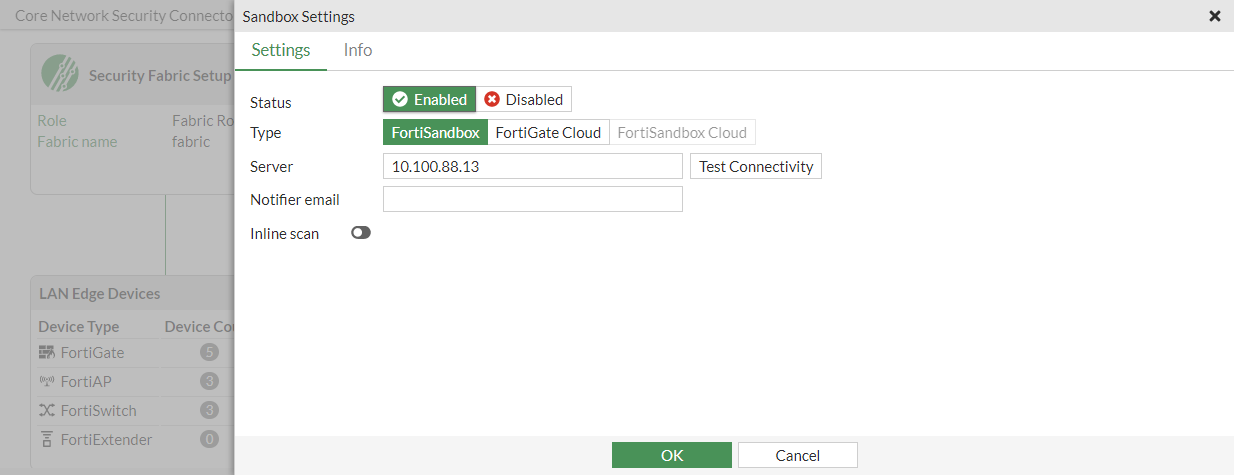
Task: Click the FortiAP count badge
Action: coord(209,381)
